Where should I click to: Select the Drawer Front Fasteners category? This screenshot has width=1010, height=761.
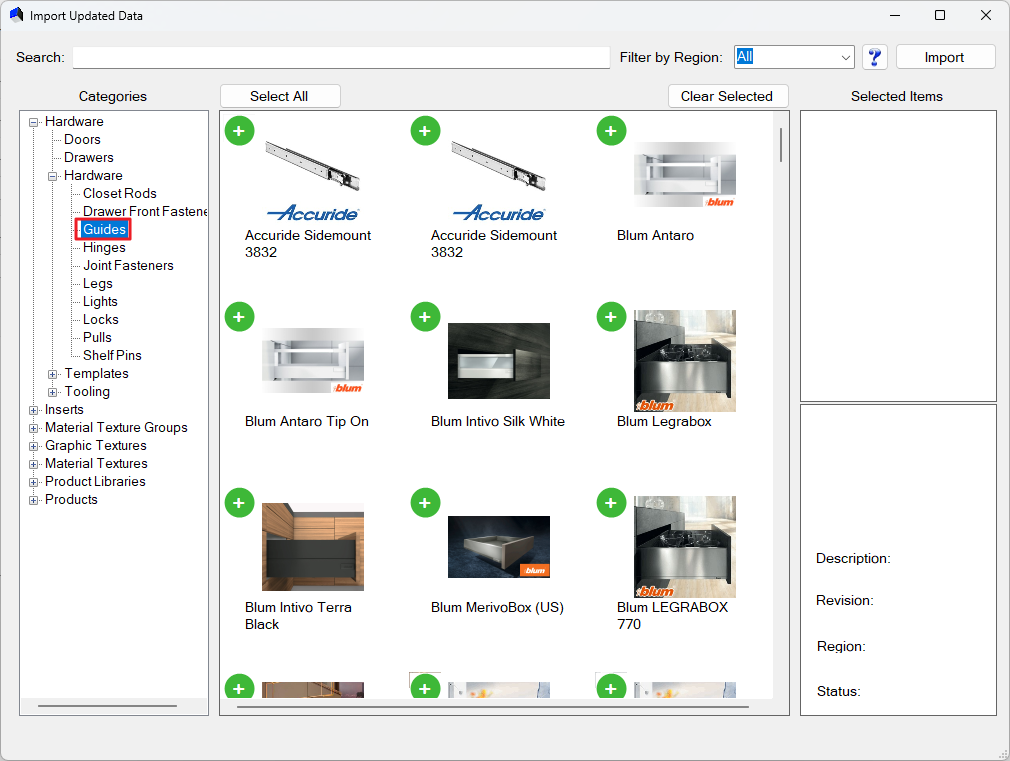coord(145,211)
